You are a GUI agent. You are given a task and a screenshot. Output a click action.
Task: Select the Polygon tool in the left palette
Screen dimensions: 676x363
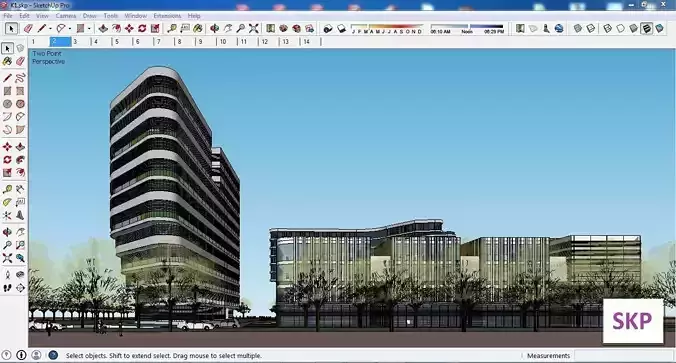[20, 104]
